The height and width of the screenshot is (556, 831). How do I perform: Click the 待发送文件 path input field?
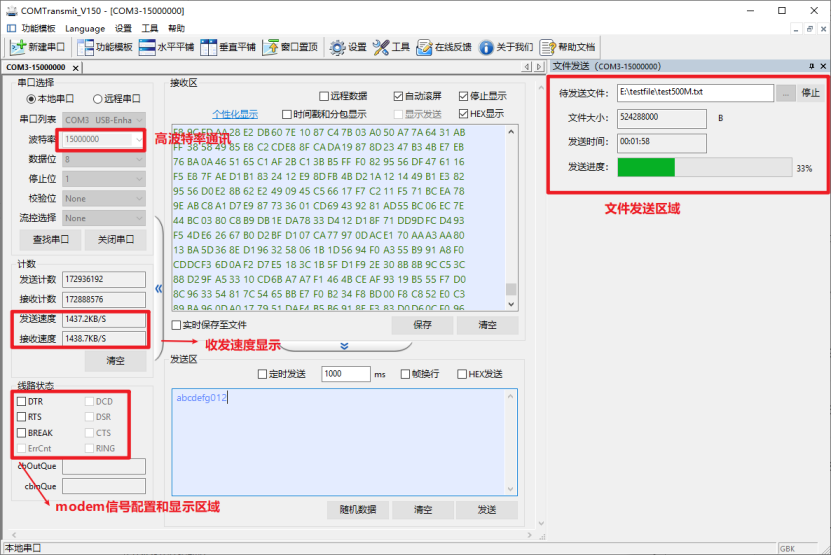695,92
